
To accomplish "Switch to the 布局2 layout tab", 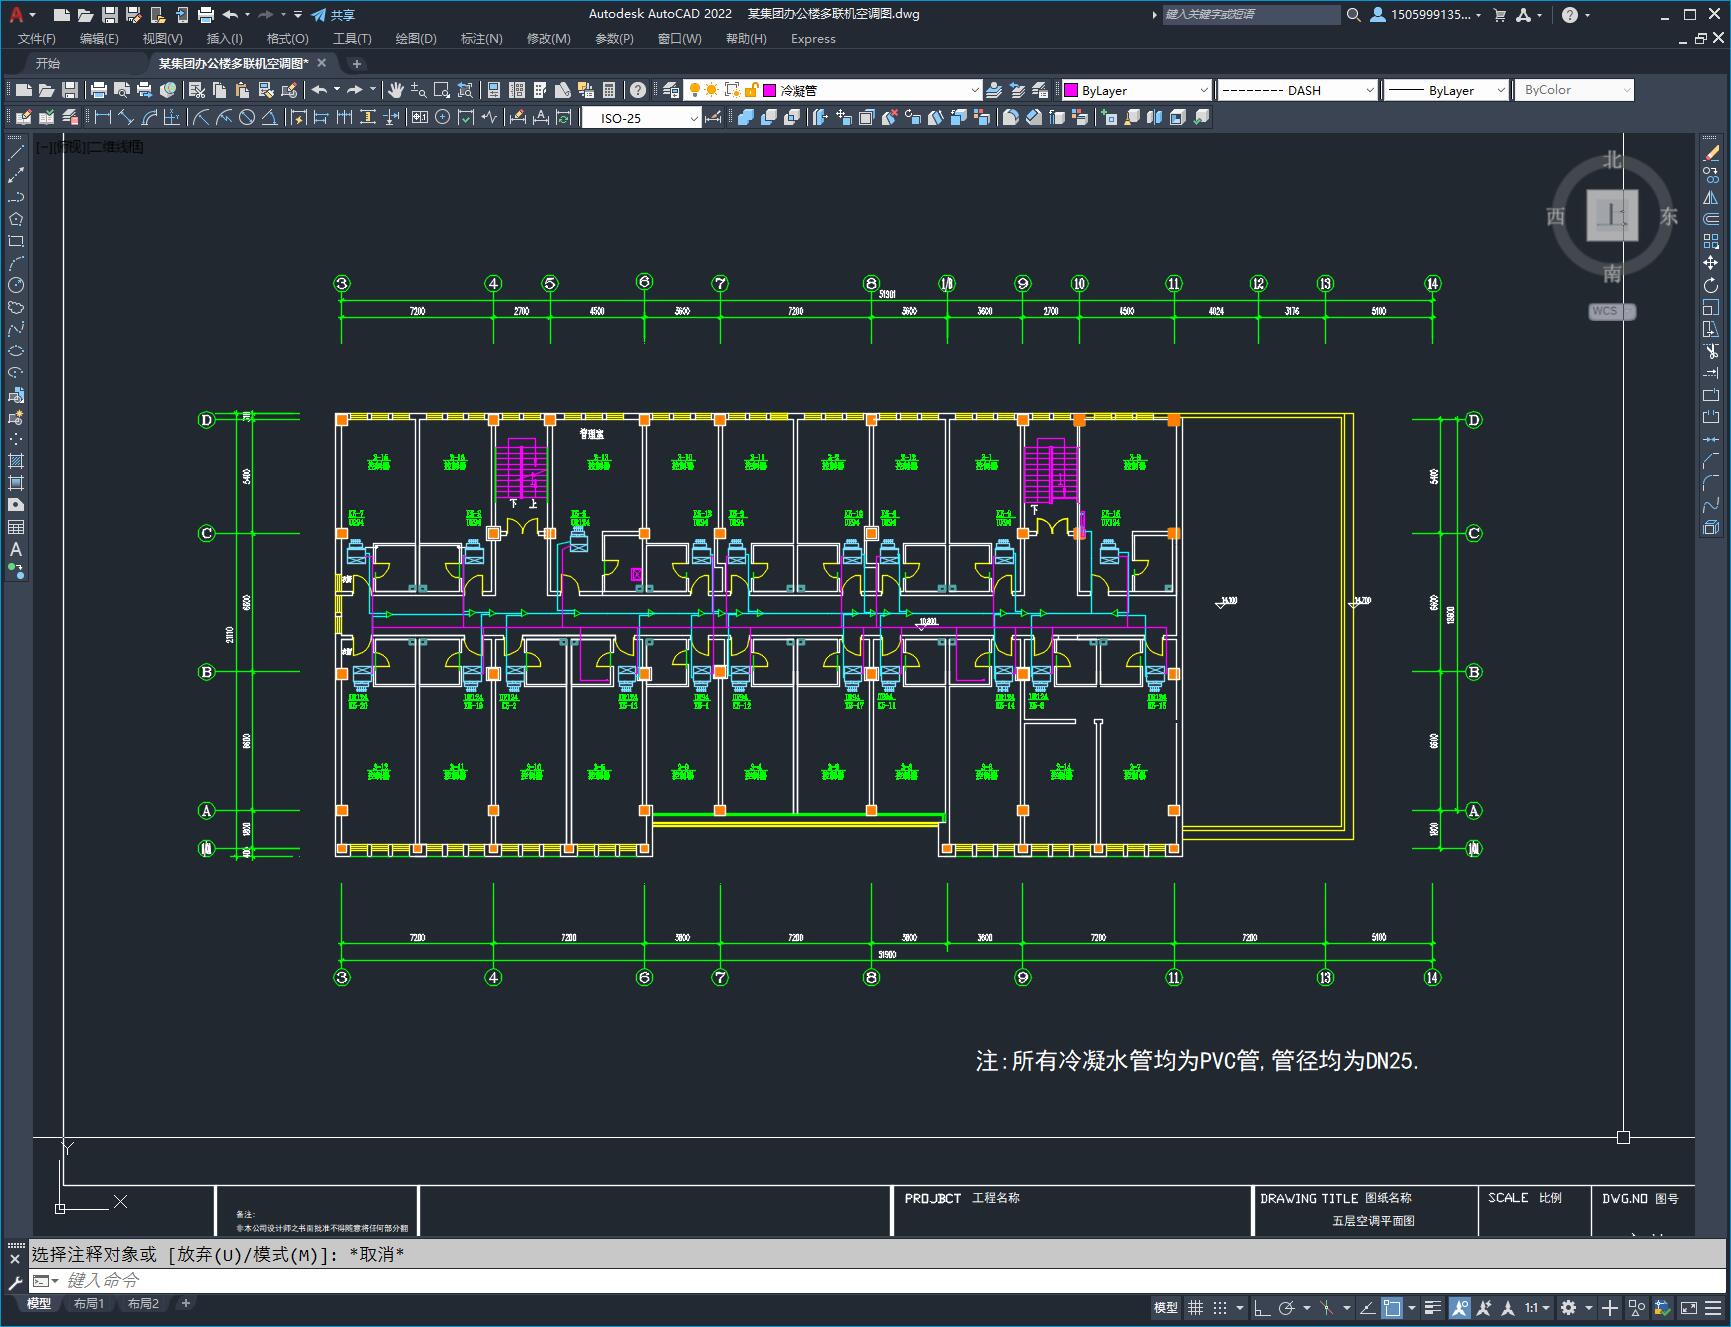I will point(143,1303).
